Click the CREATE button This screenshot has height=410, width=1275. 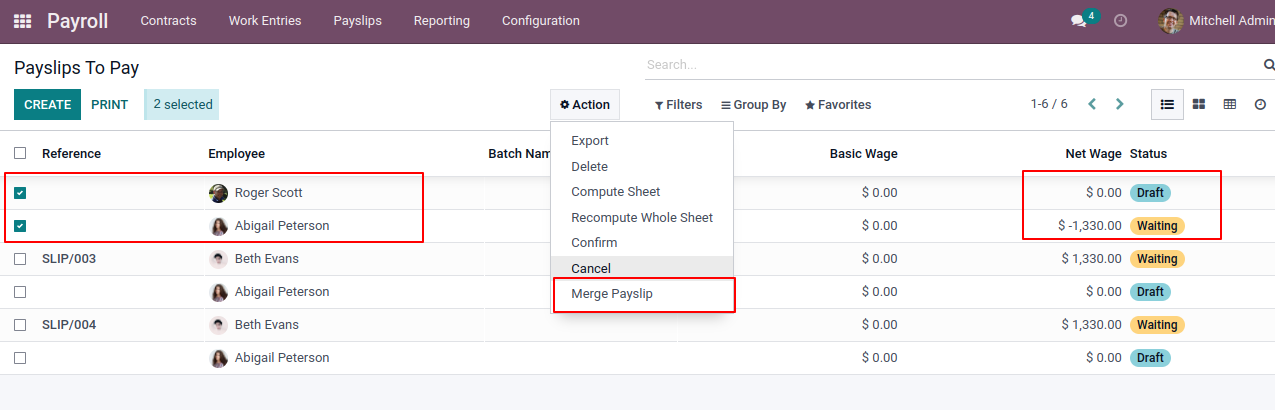pyautogui.click(x=47, y=105)
